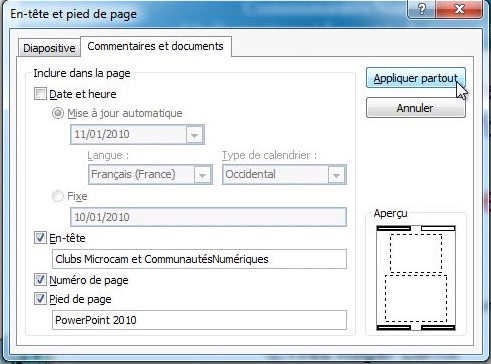The width and height of the screenshot is (491, 364).
Task: Toggle the Numéro de page checkbox
Action: click(x=40, y=280)
